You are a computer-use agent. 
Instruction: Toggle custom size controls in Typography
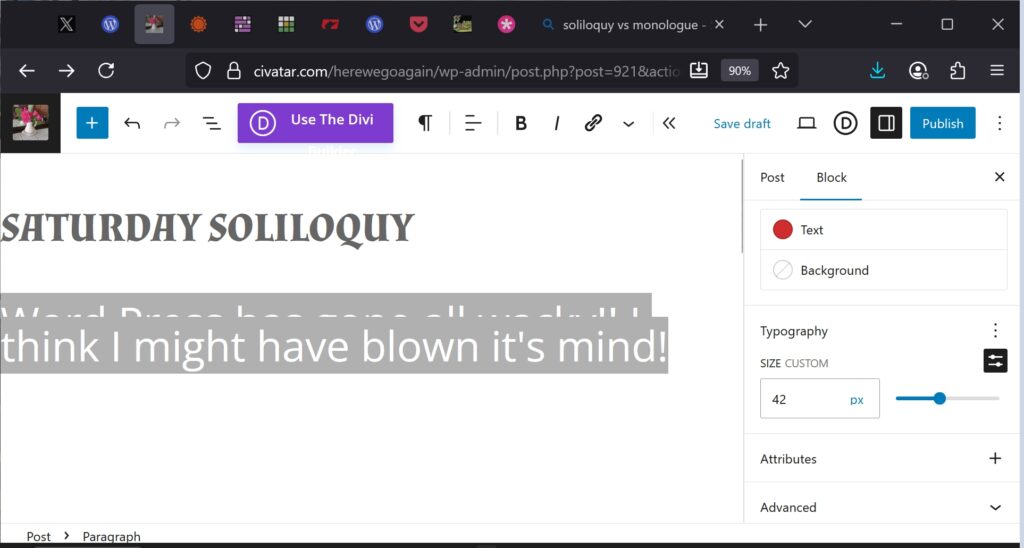pos(995,361)
